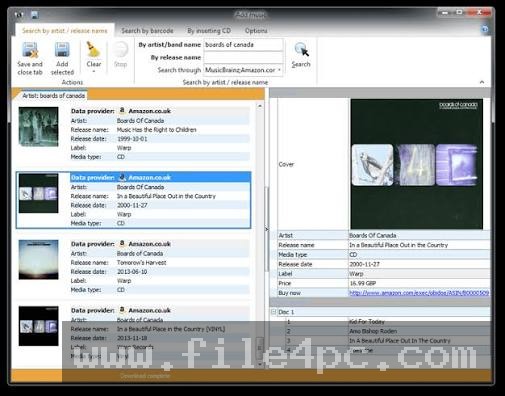The image size is (505, 396).
Task: Open the Amazon Buy now link
Action: pos(419,293)
